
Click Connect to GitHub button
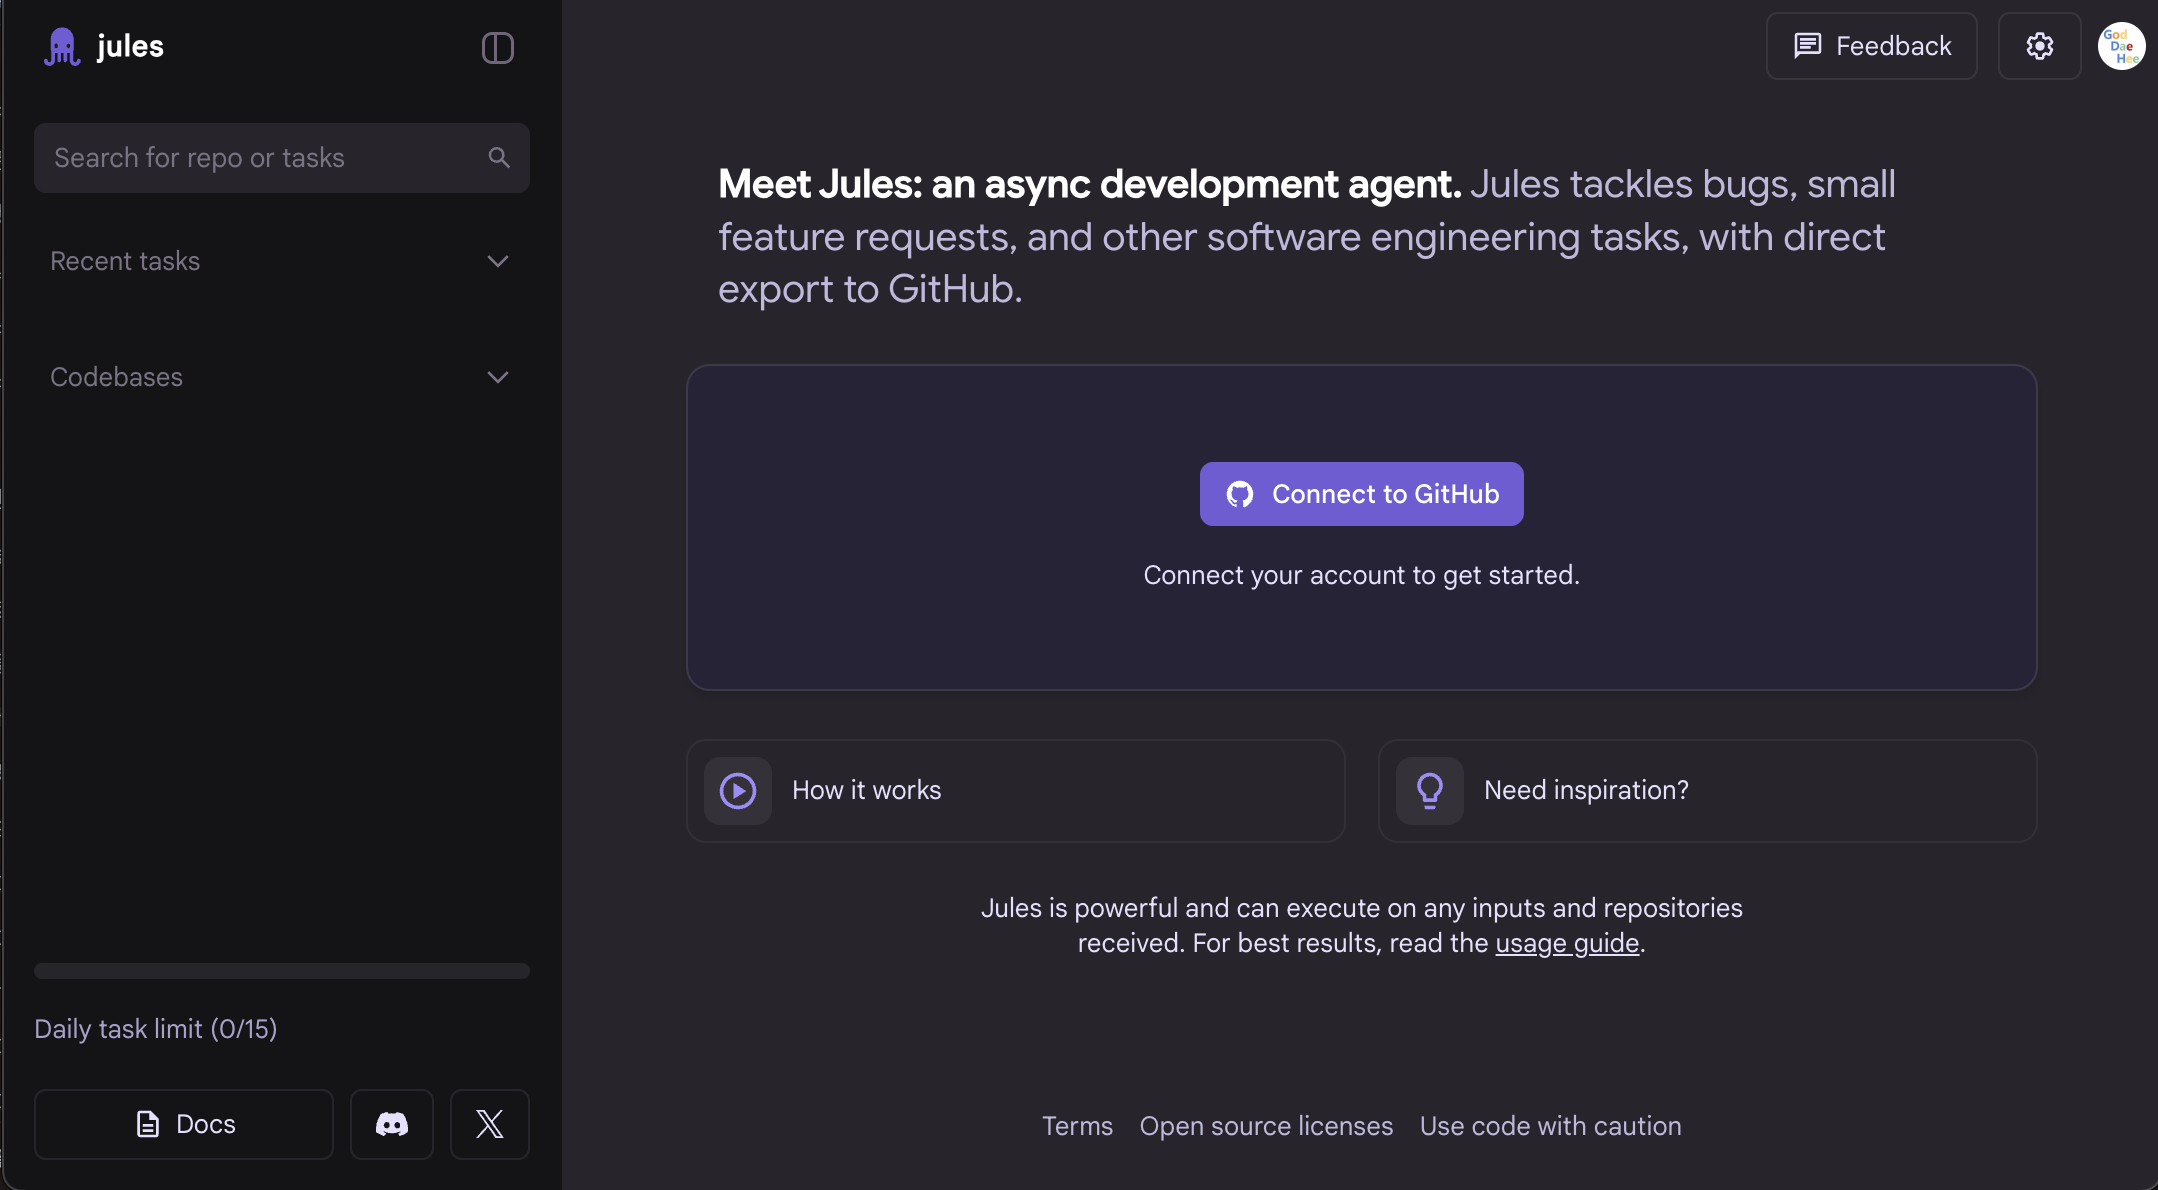click(1361, 494)
